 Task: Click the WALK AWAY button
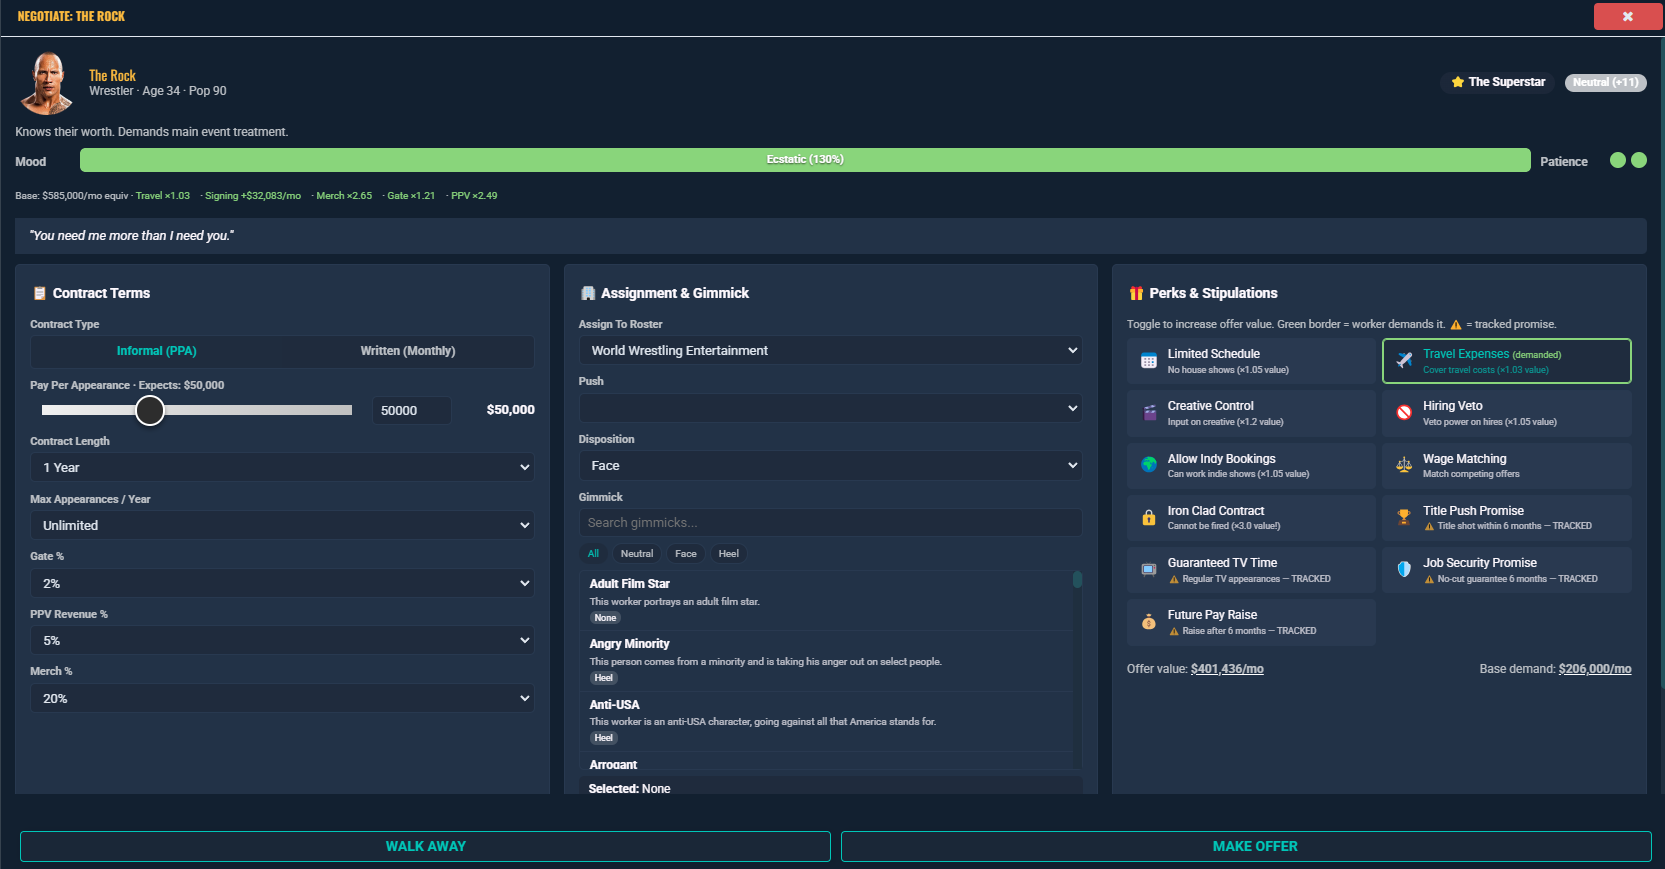click(425, 846)
